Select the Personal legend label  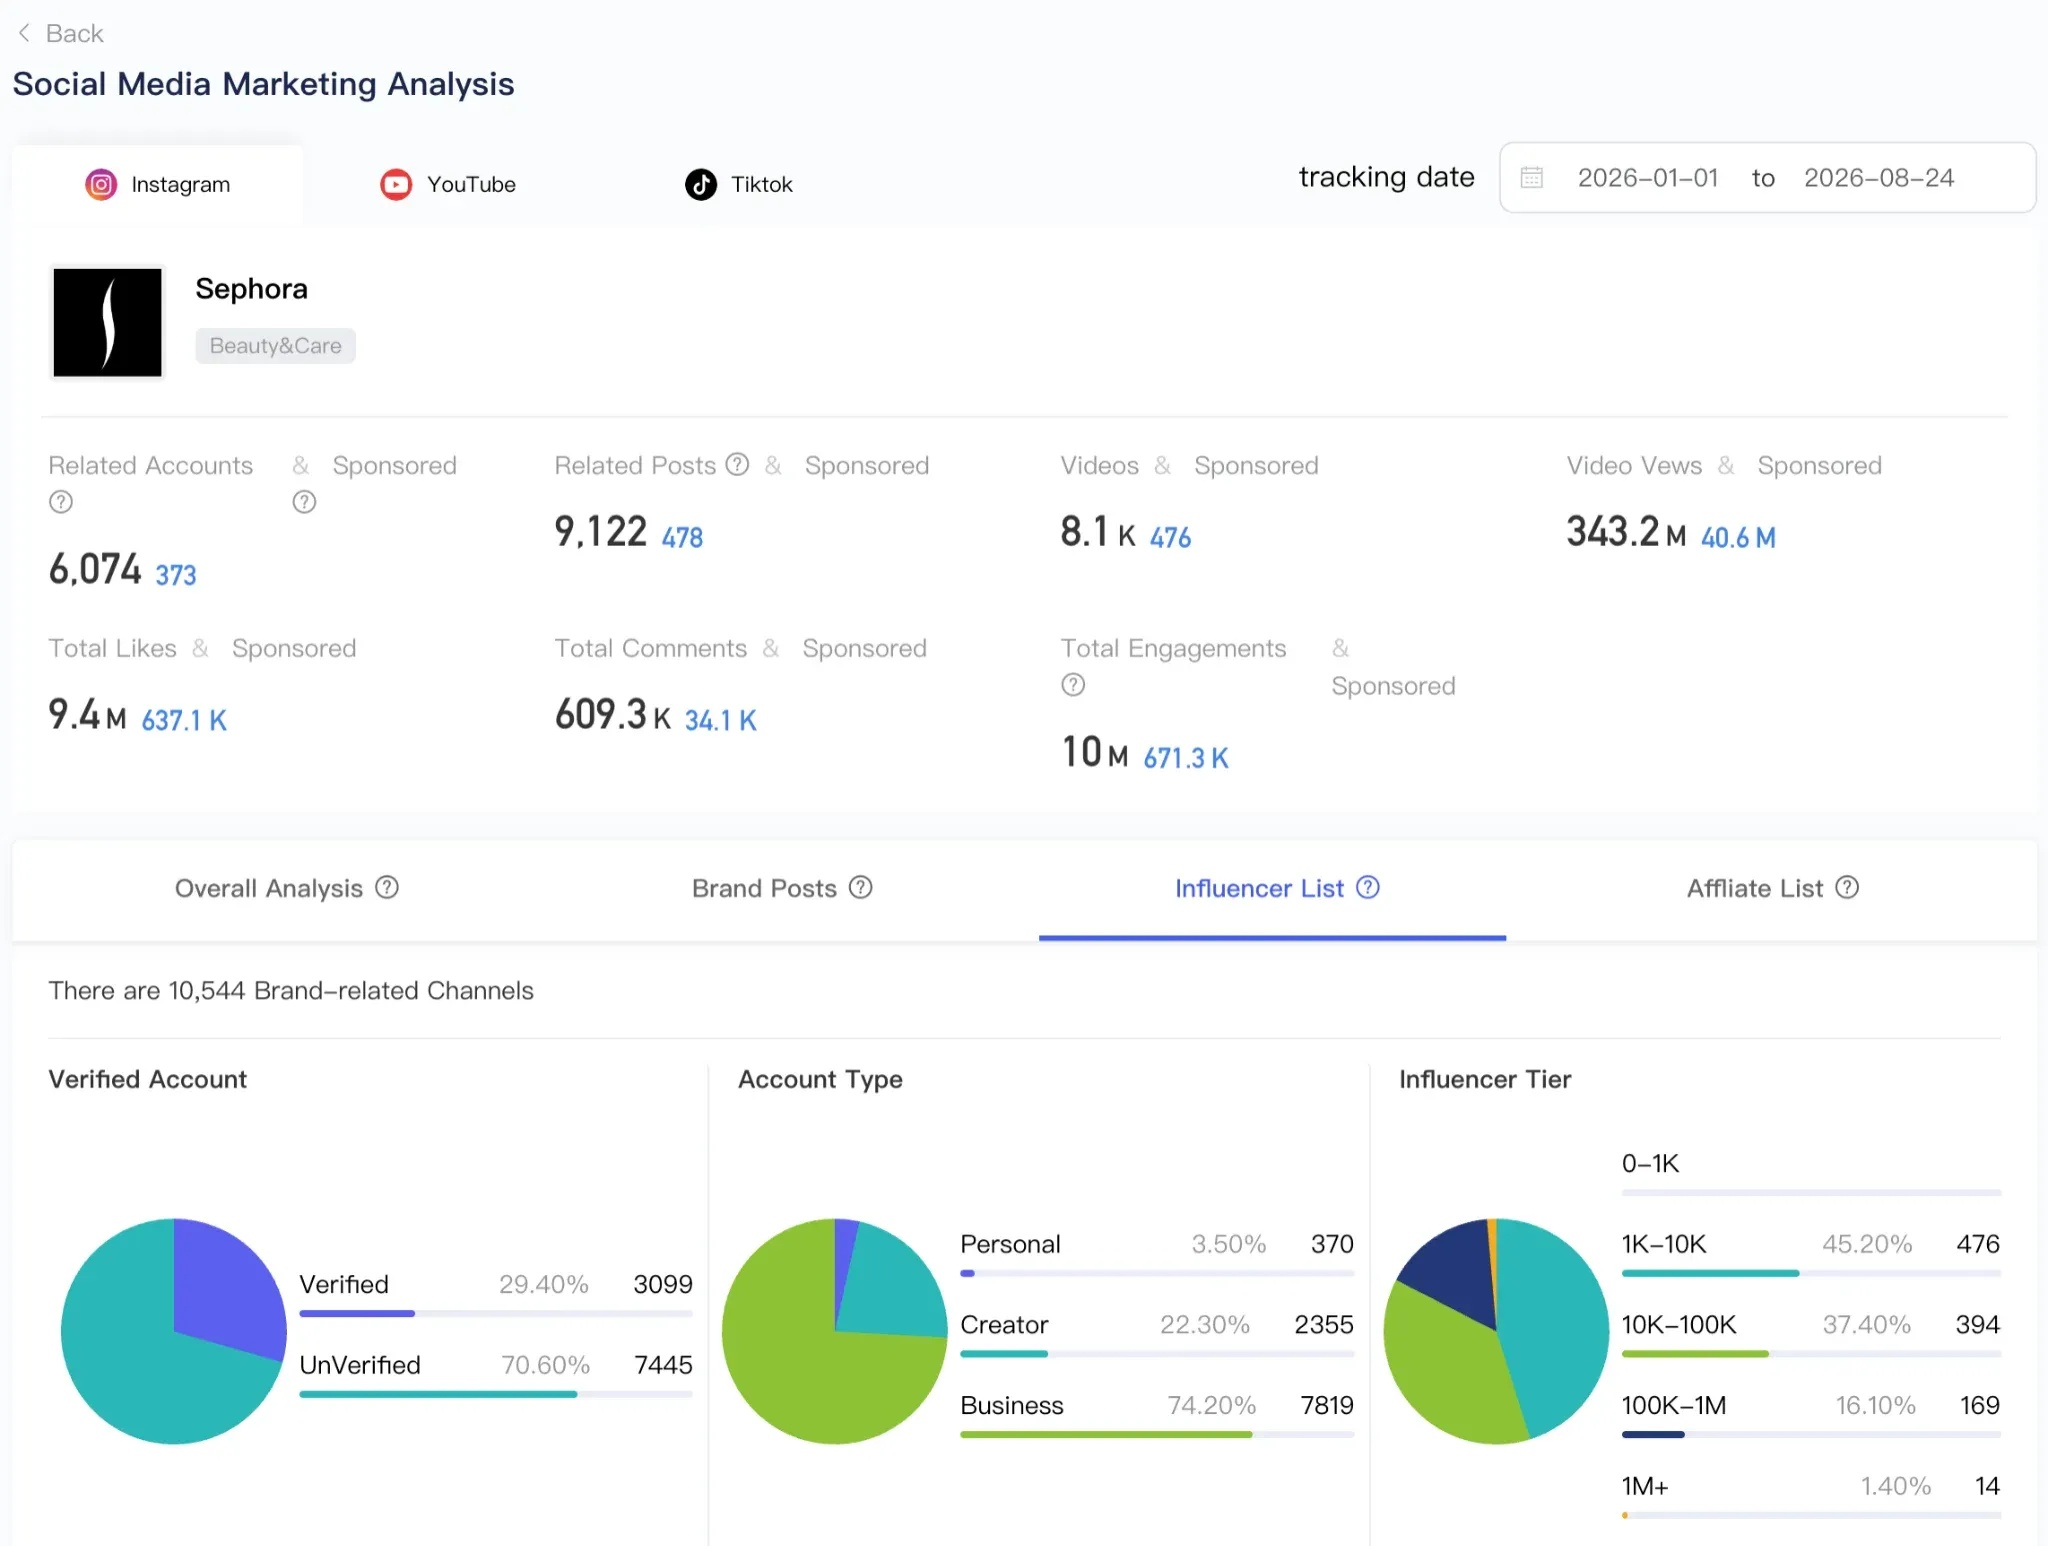pos(1010,1244)
